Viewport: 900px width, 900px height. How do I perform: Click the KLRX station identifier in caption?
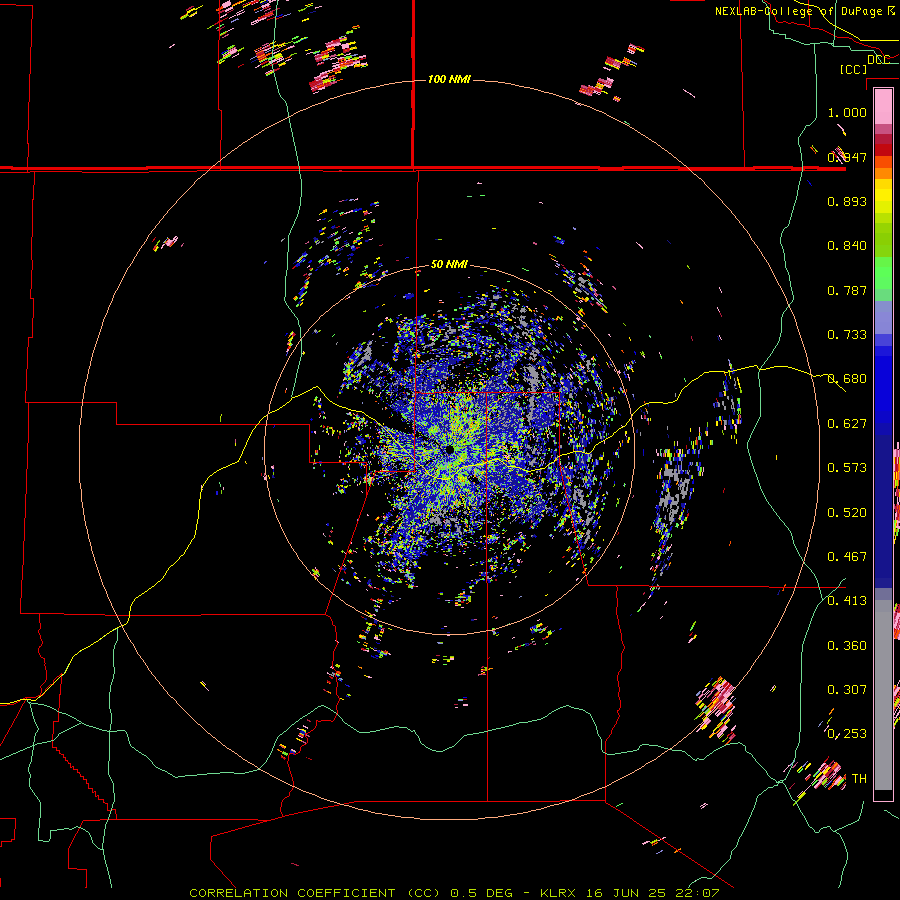pos(560,893)
